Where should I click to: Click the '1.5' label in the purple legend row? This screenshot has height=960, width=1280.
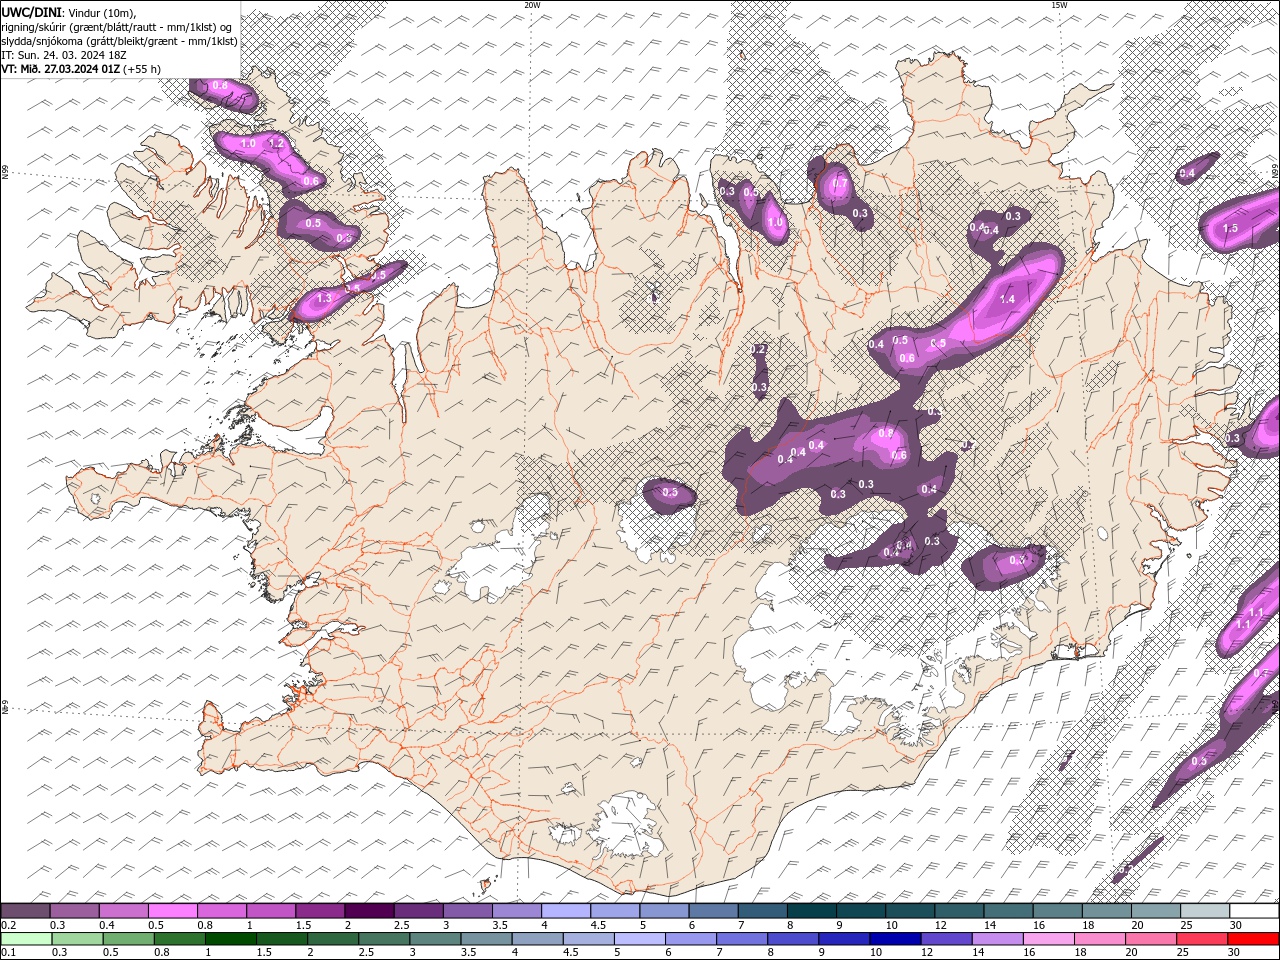tap(302, 925)
